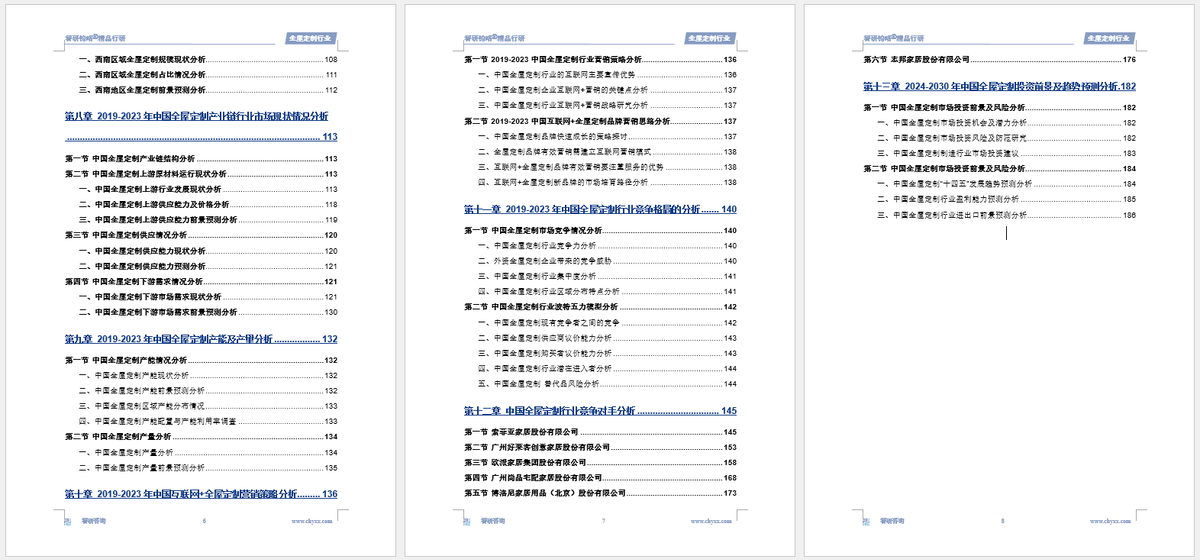Open chapter 9 heading 第九章 产能及产量分析
The width and height of the screenshot is (1200, 560).
tap(201, 339)
